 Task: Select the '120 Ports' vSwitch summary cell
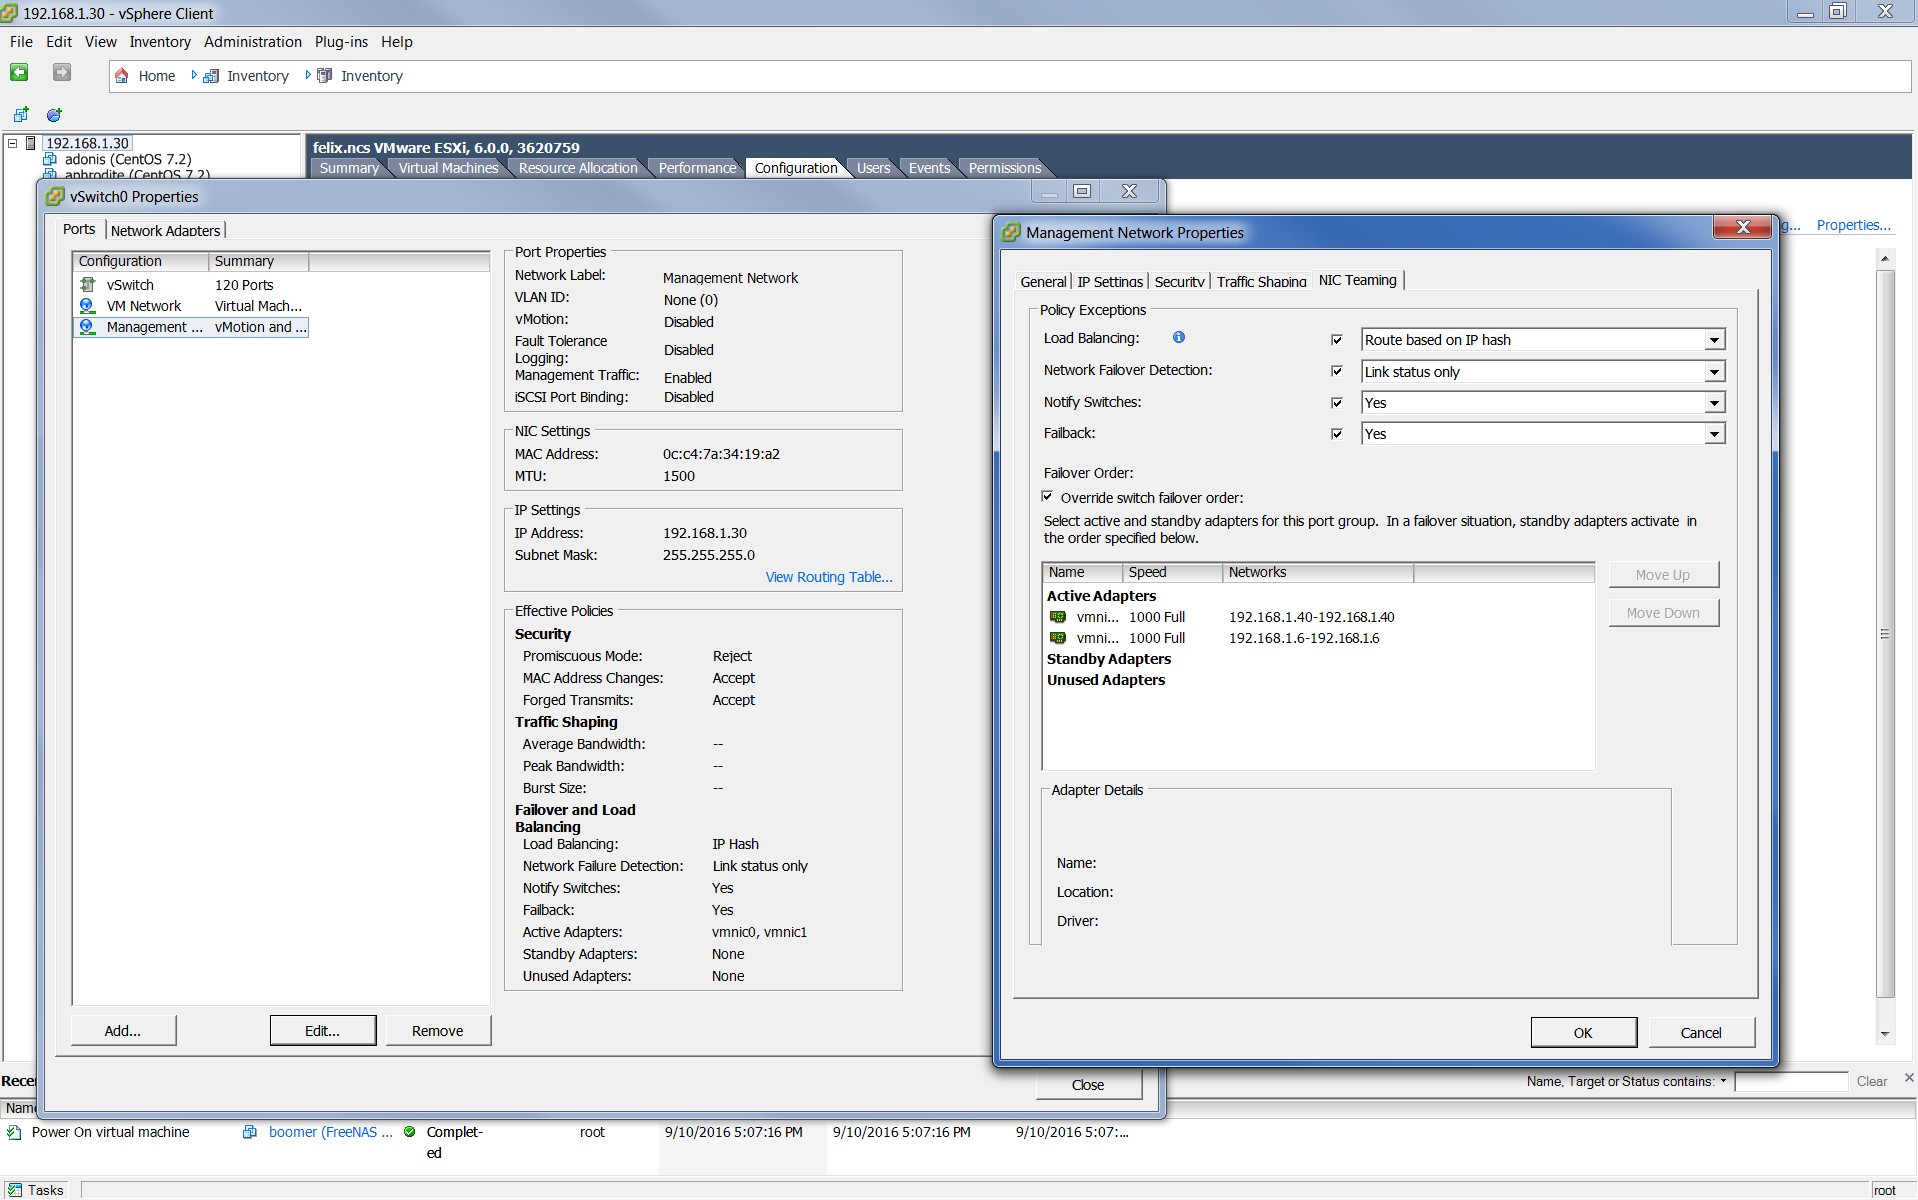click(x=244, y=285)
